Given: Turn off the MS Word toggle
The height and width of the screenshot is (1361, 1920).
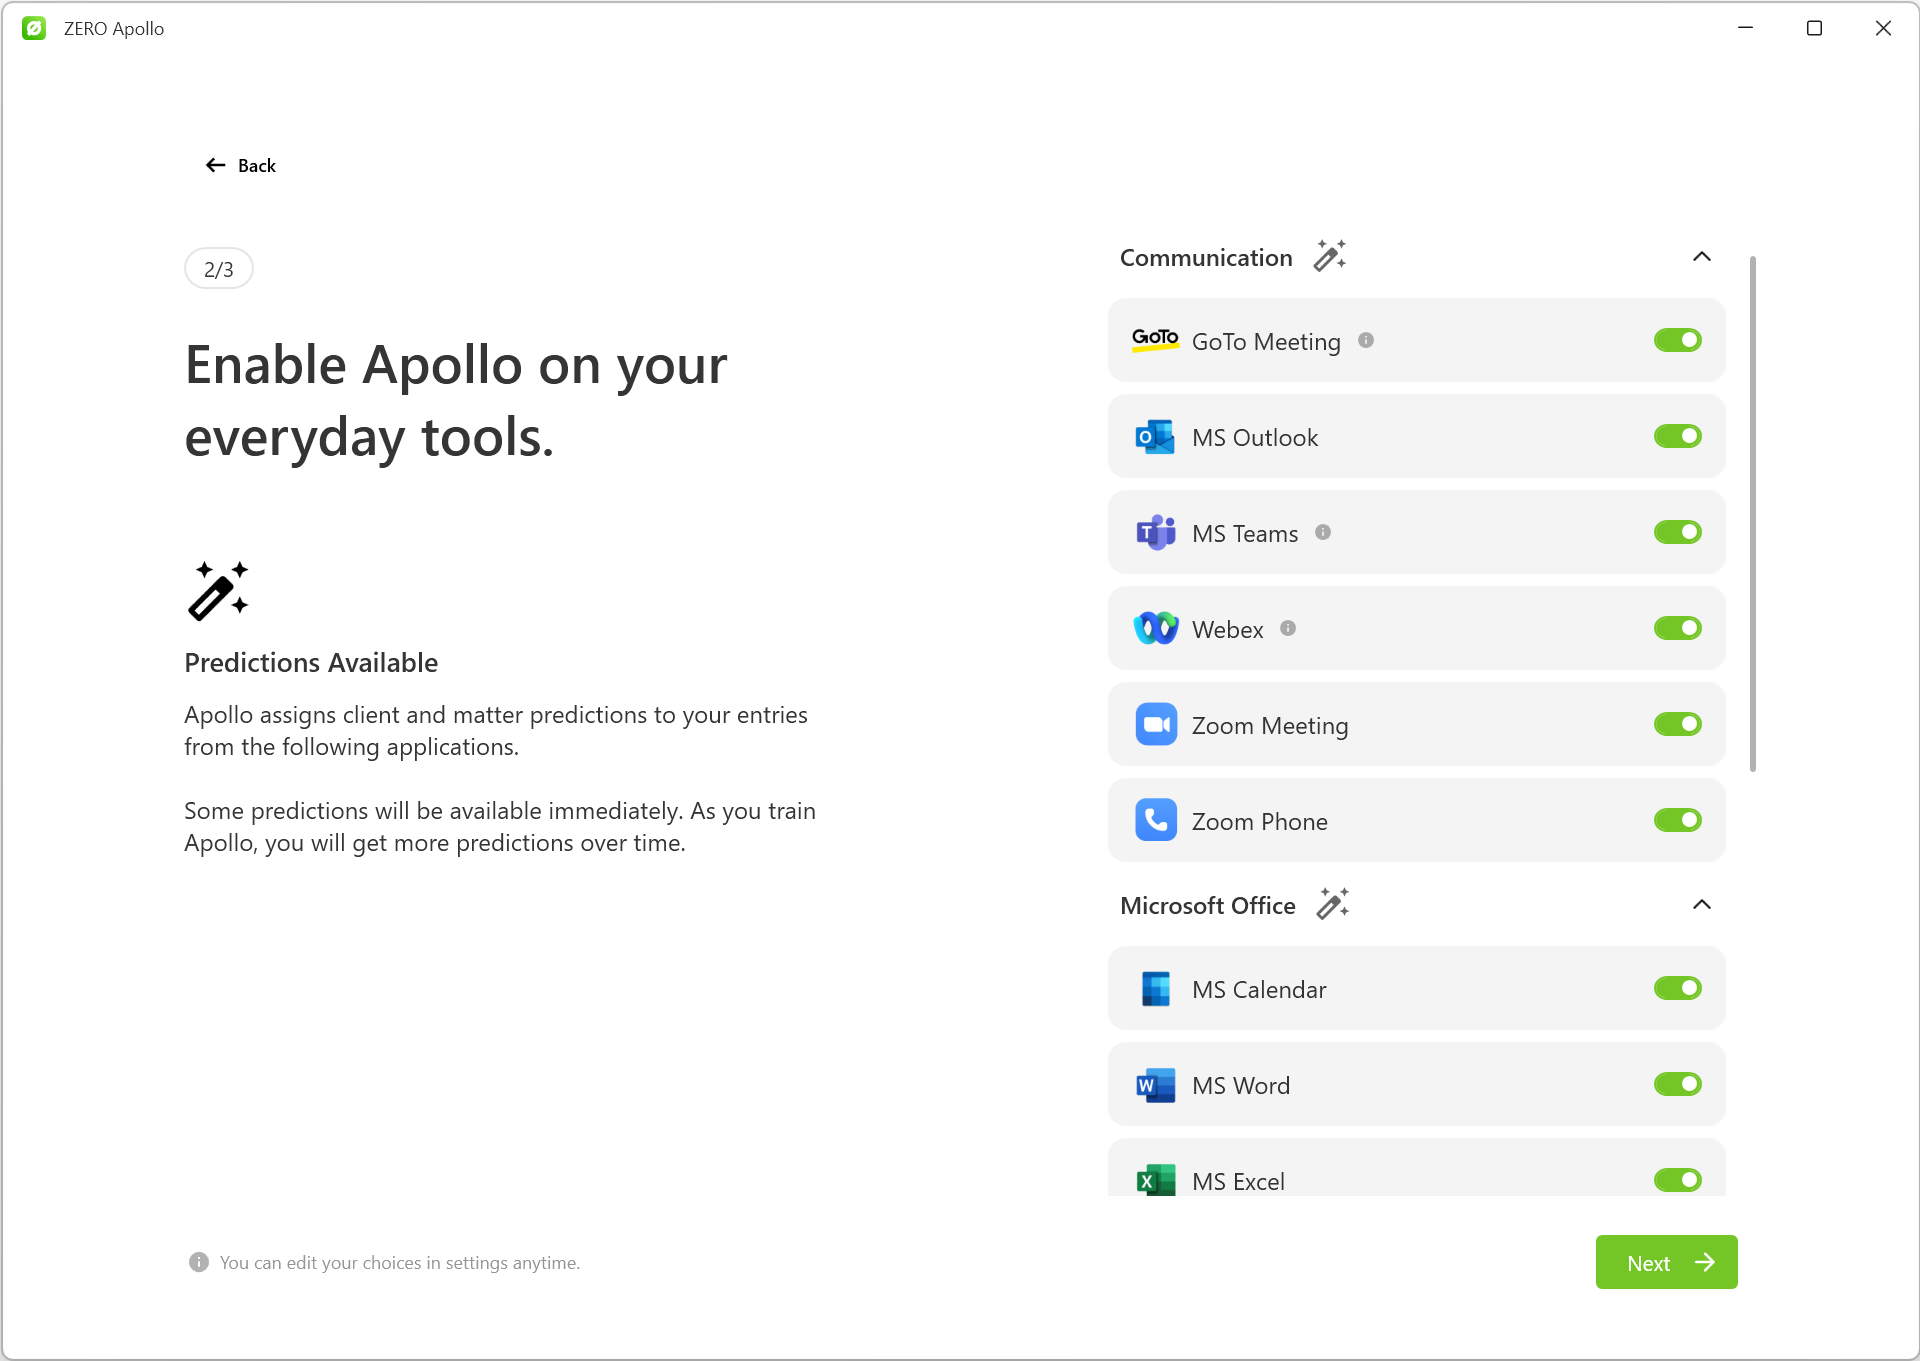Looking at the screenshot, I should [x=1677, y=1084].
